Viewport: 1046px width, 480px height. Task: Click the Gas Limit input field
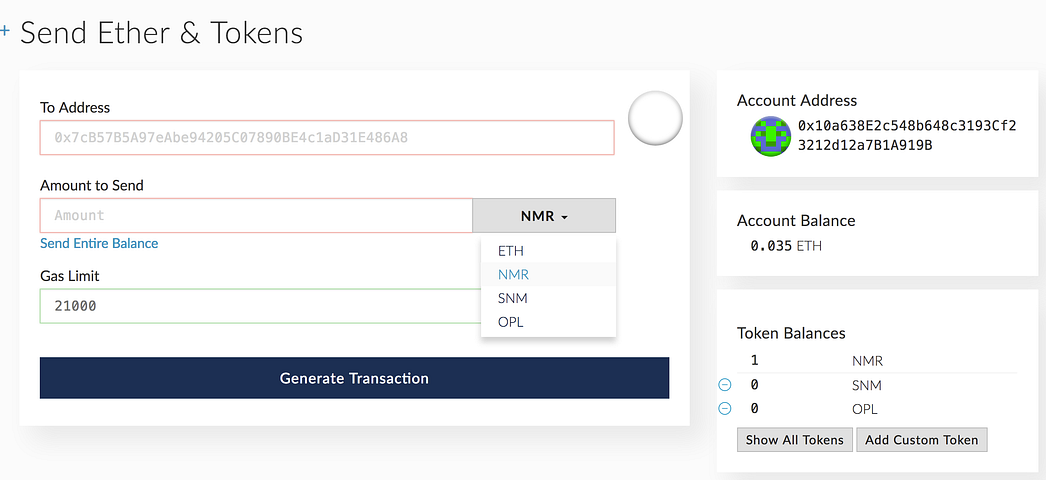pyautogui.click(x=260, y=306)
